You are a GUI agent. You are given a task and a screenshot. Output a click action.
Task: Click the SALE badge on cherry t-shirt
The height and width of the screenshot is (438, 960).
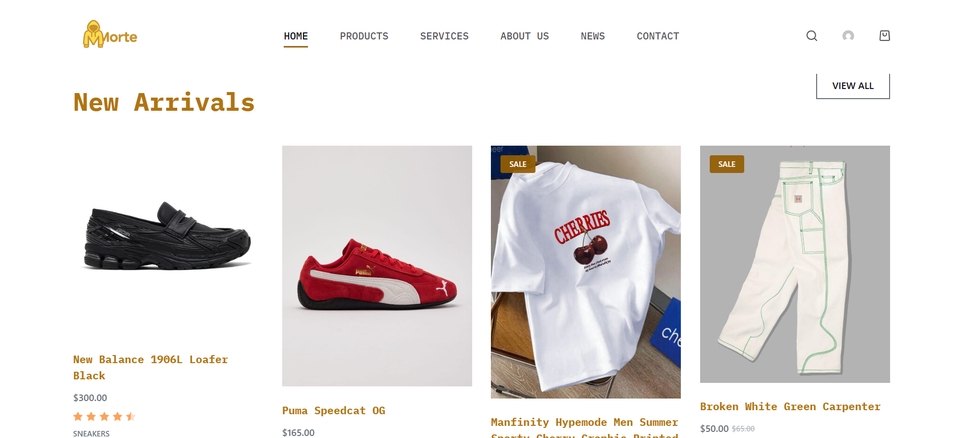pos(518,164)
